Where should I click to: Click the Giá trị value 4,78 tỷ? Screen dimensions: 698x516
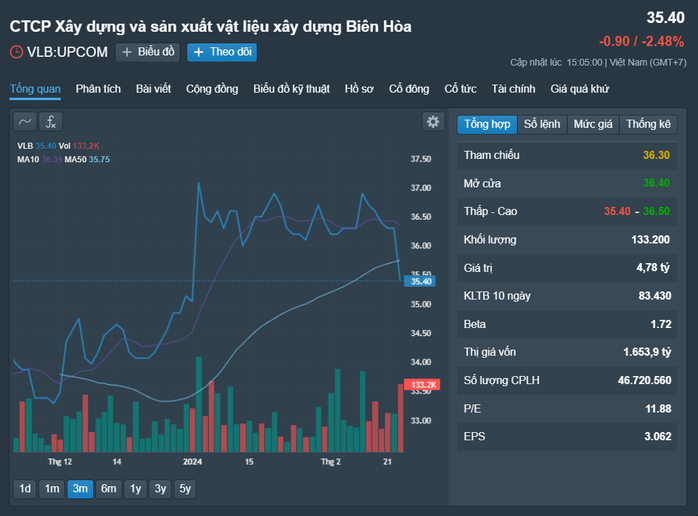click(x=653, y=268)
